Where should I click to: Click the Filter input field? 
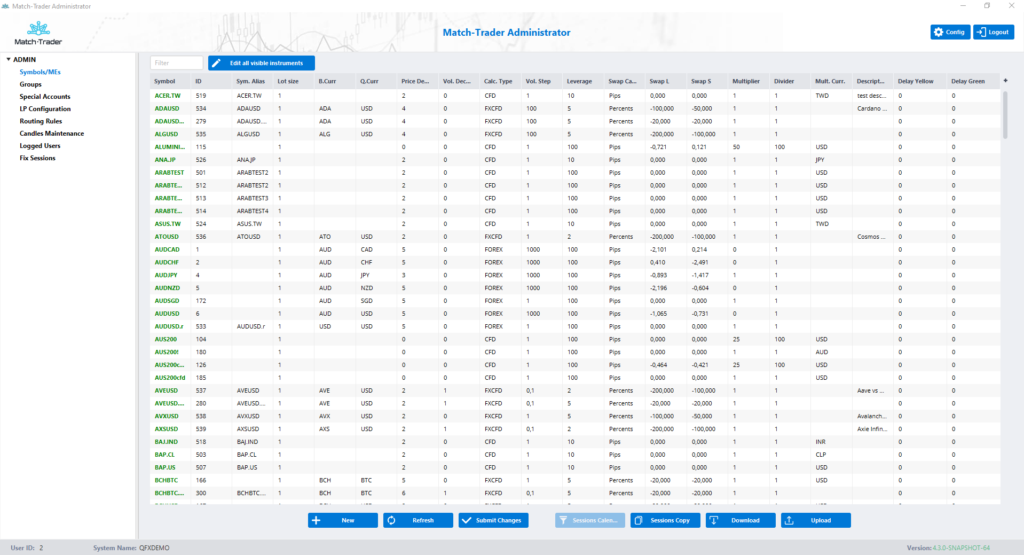point(176,63)
